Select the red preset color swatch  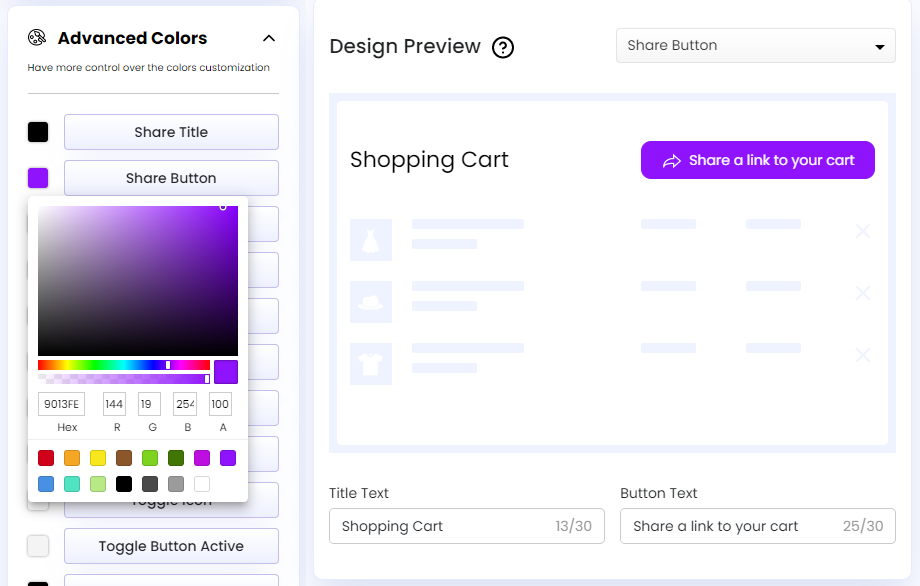[46, 458]
